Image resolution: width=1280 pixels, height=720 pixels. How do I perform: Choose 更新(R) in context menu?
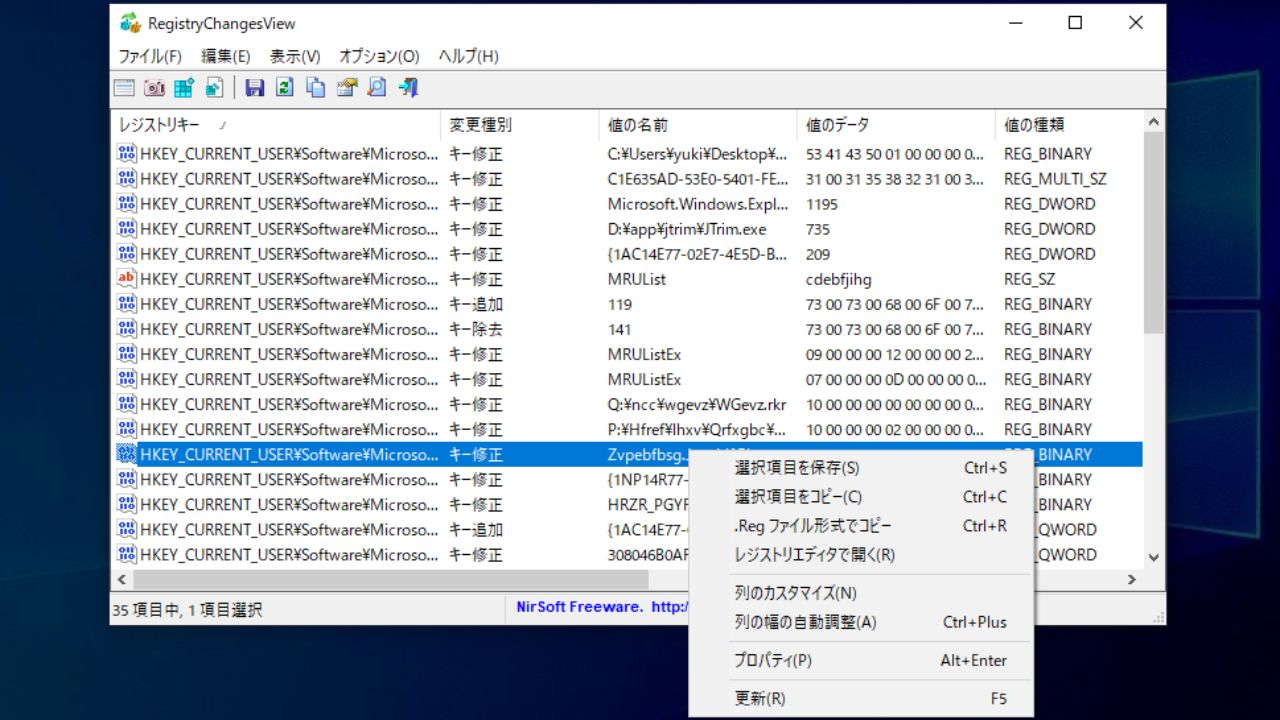point(861,698)
